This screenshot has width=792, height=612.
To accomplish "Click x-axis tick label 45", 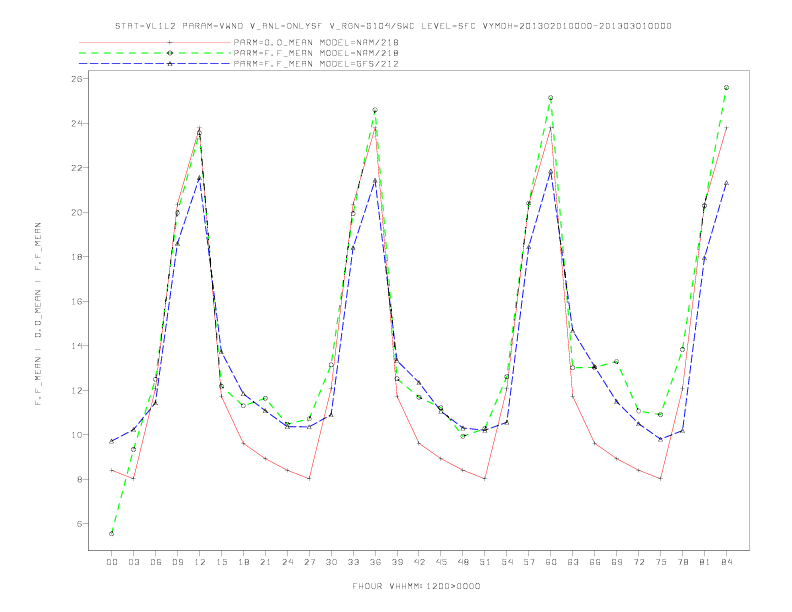I will pos(441,562).
